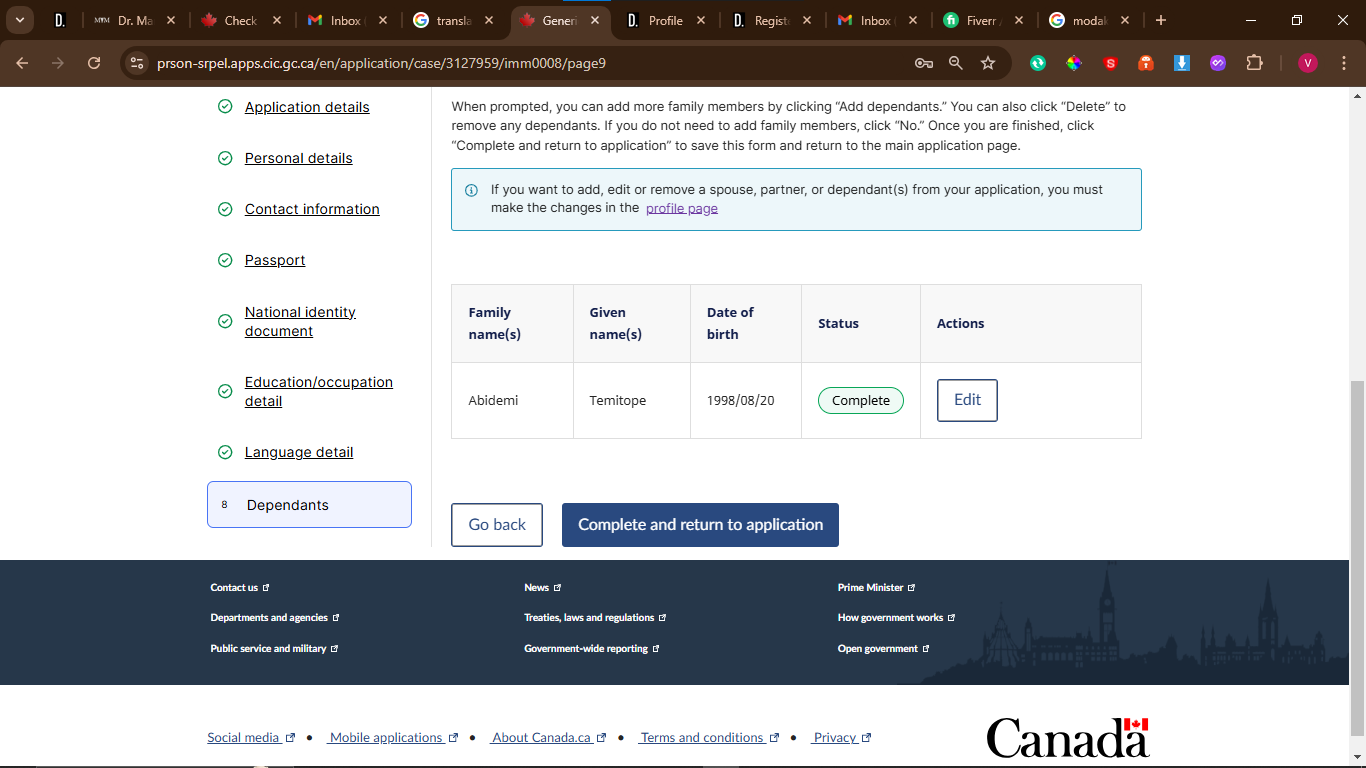Open the Application details section
1366x768 pixels.
click(x=307, y=107)
